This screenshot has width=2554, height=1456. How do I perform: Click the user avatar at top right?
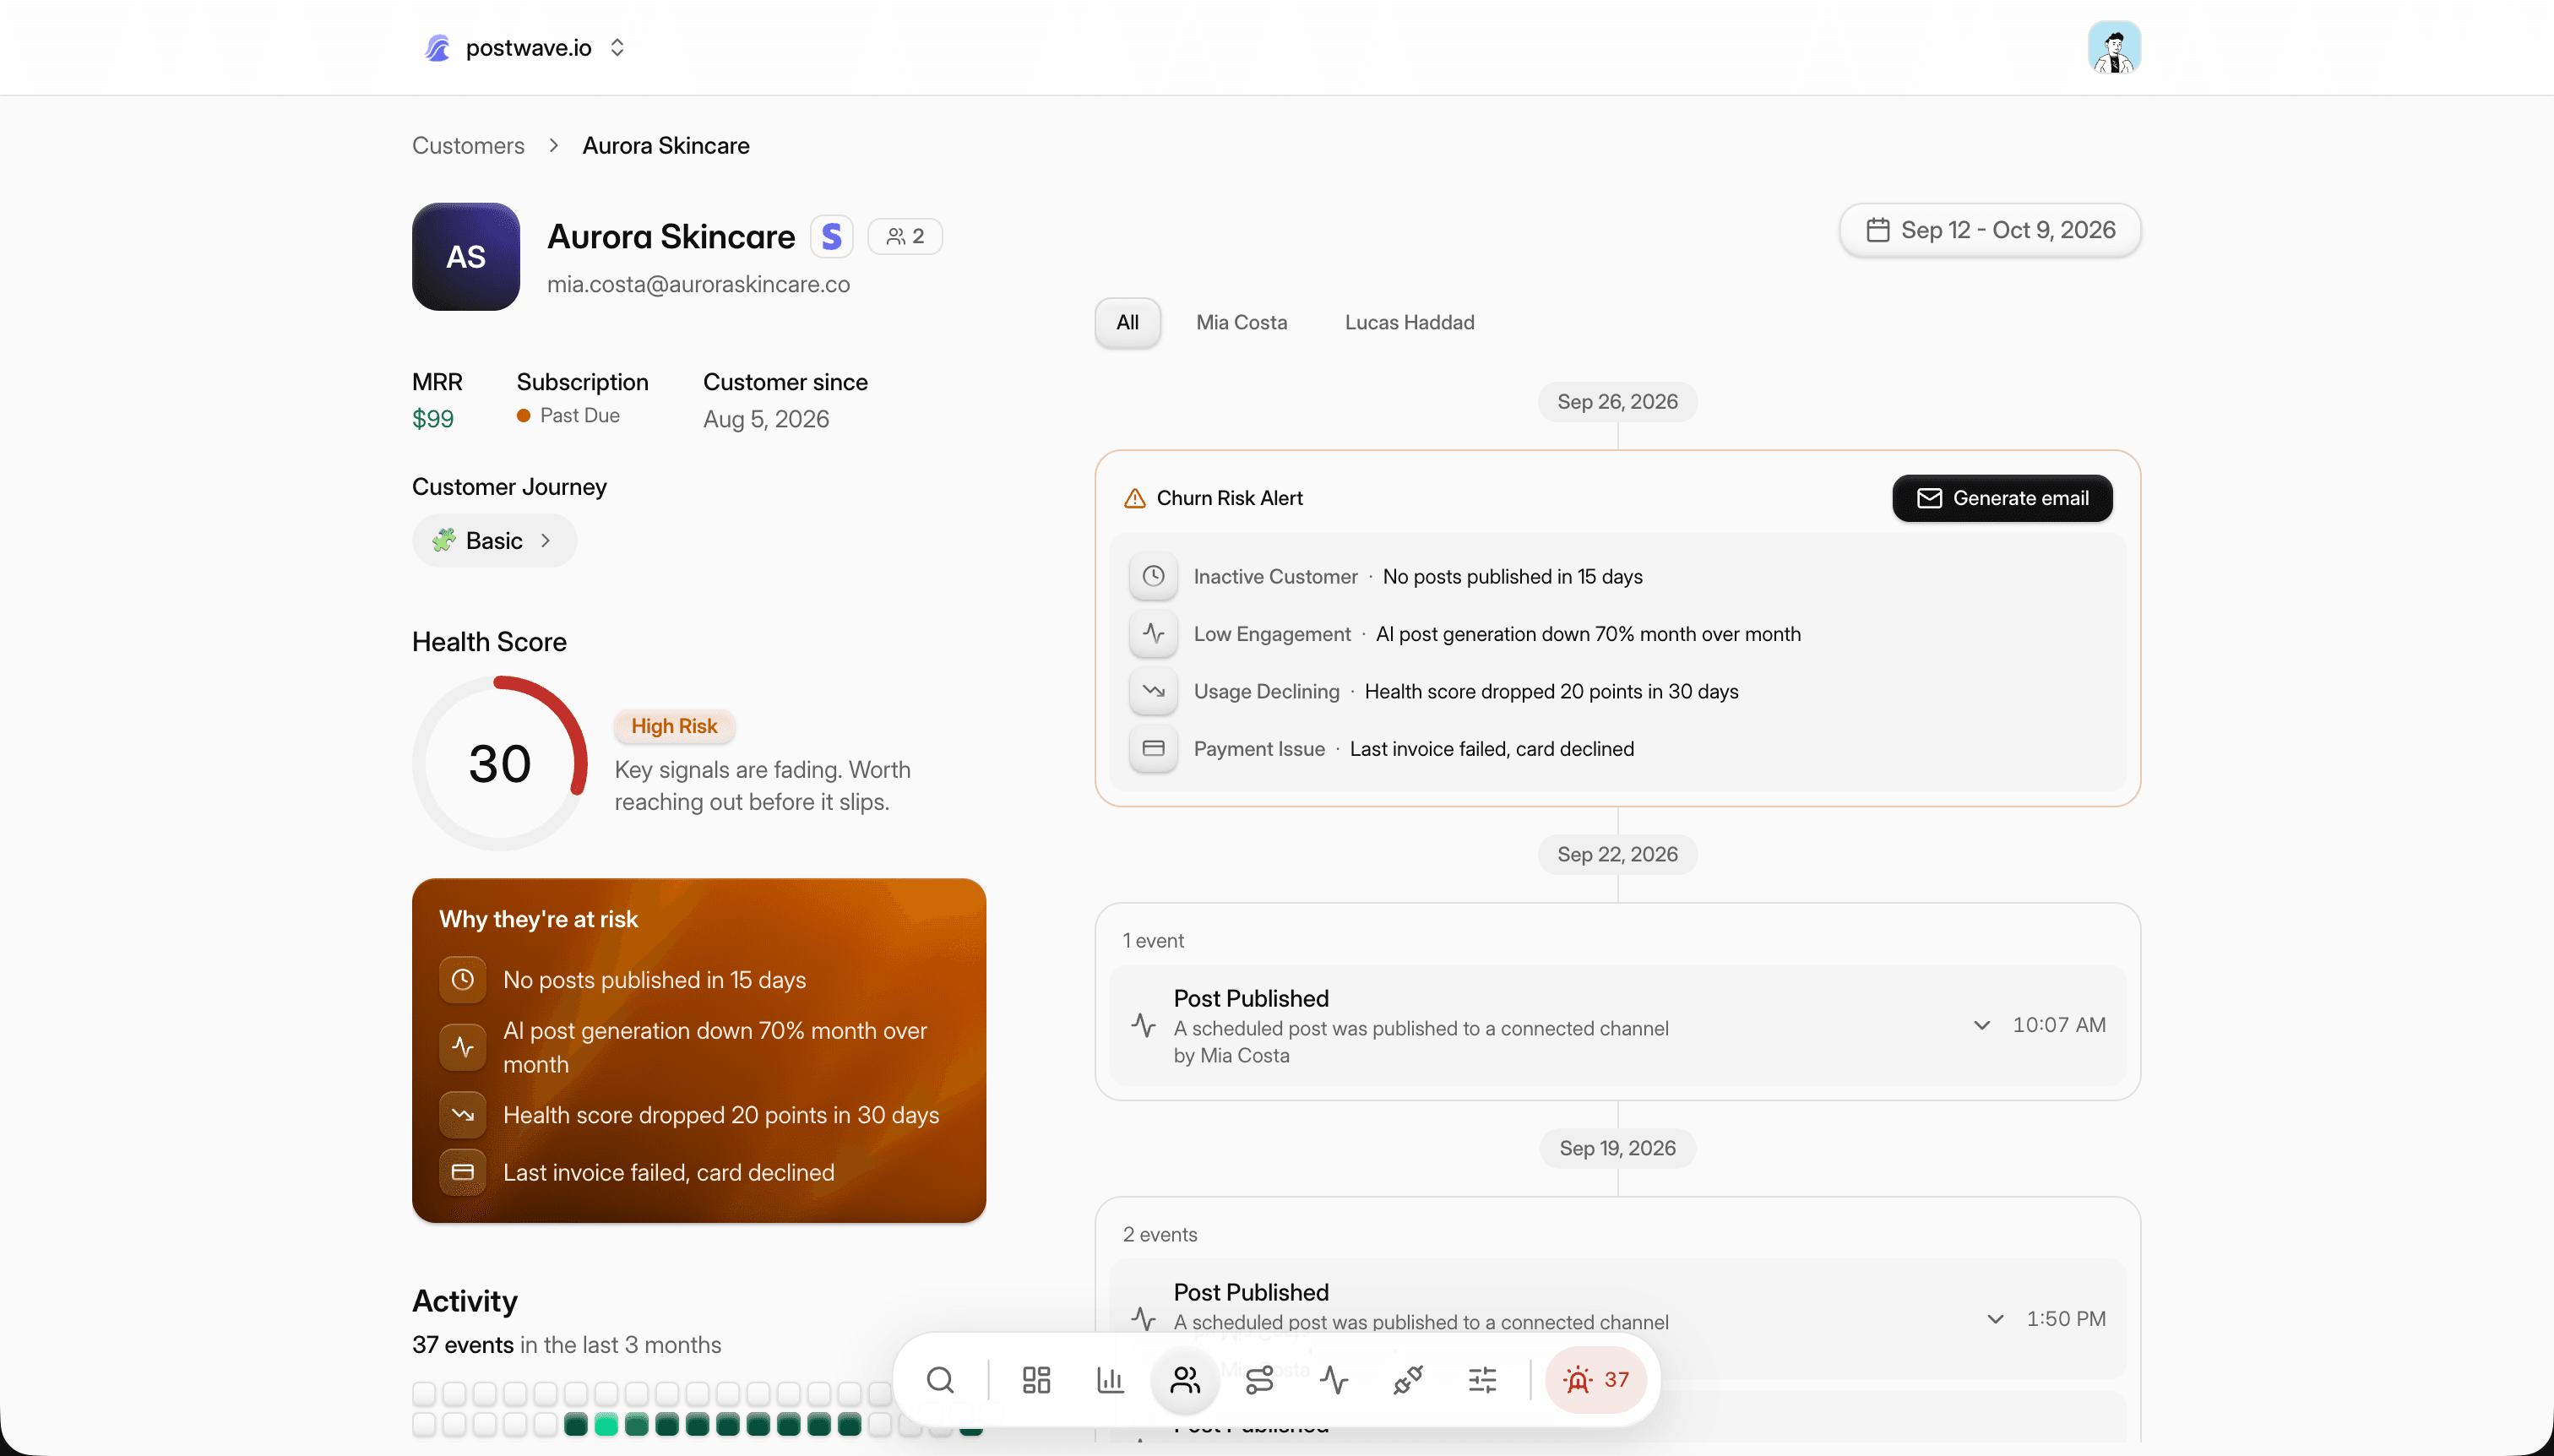2114,47
